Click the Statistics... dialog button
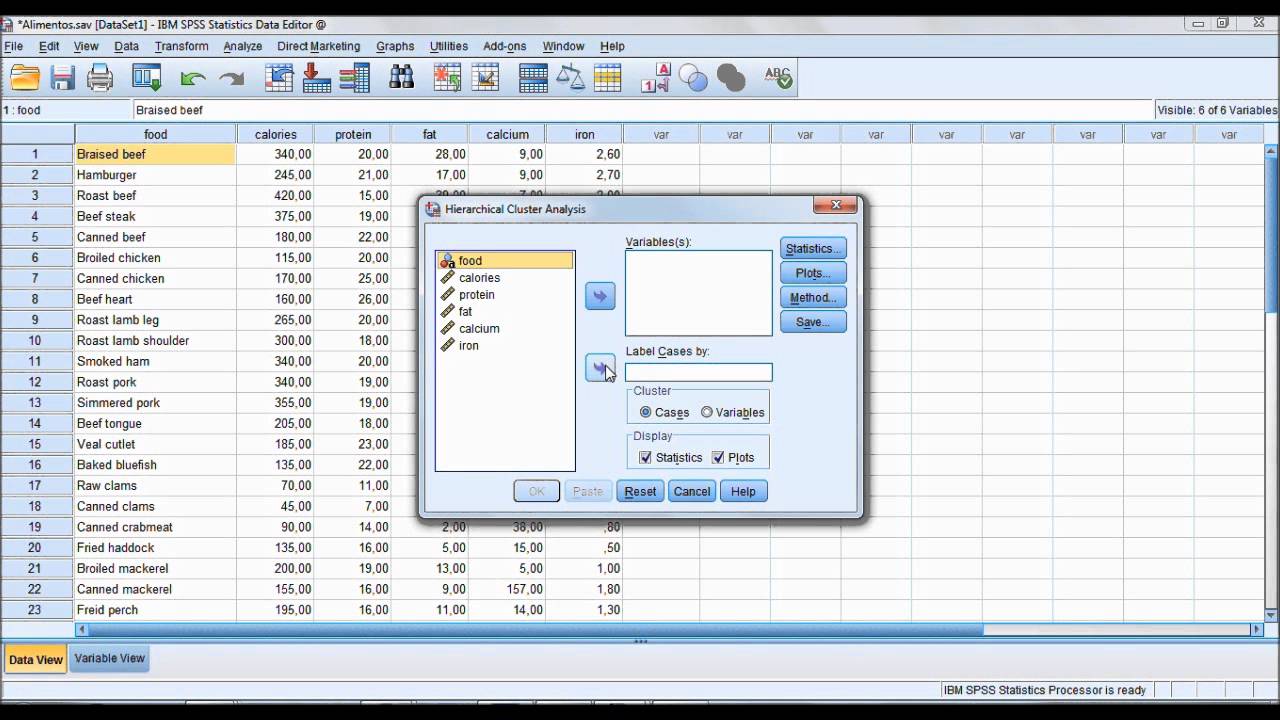 pyautogui.click(x=813, y=249)
